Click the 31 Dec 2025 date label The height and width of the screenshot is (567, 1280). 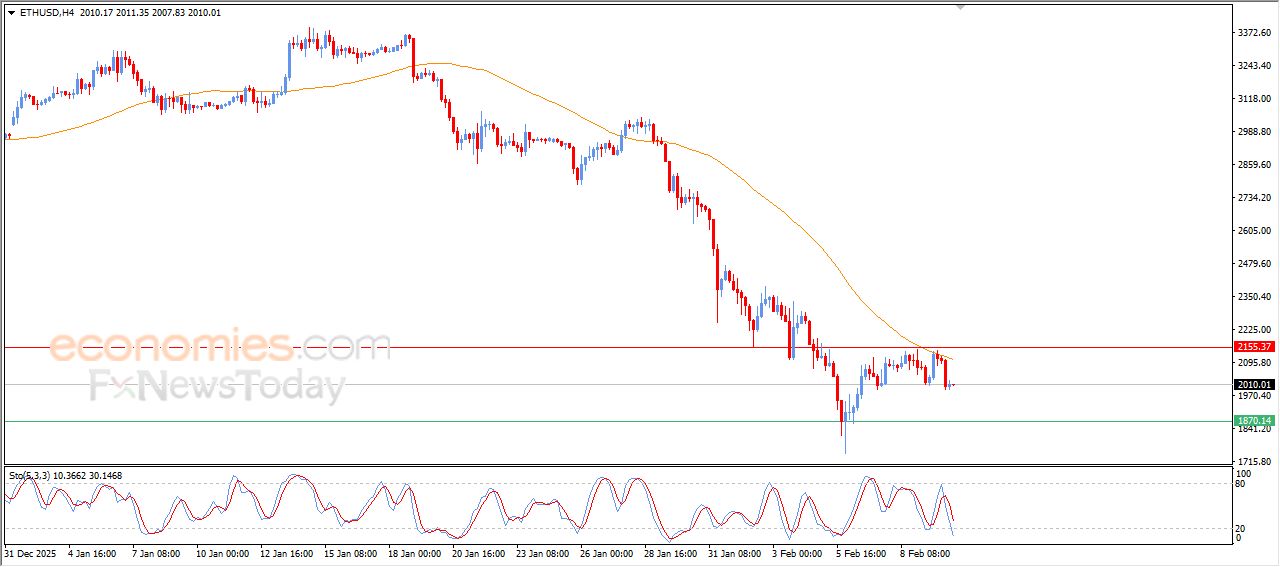(x=32, y=552)
